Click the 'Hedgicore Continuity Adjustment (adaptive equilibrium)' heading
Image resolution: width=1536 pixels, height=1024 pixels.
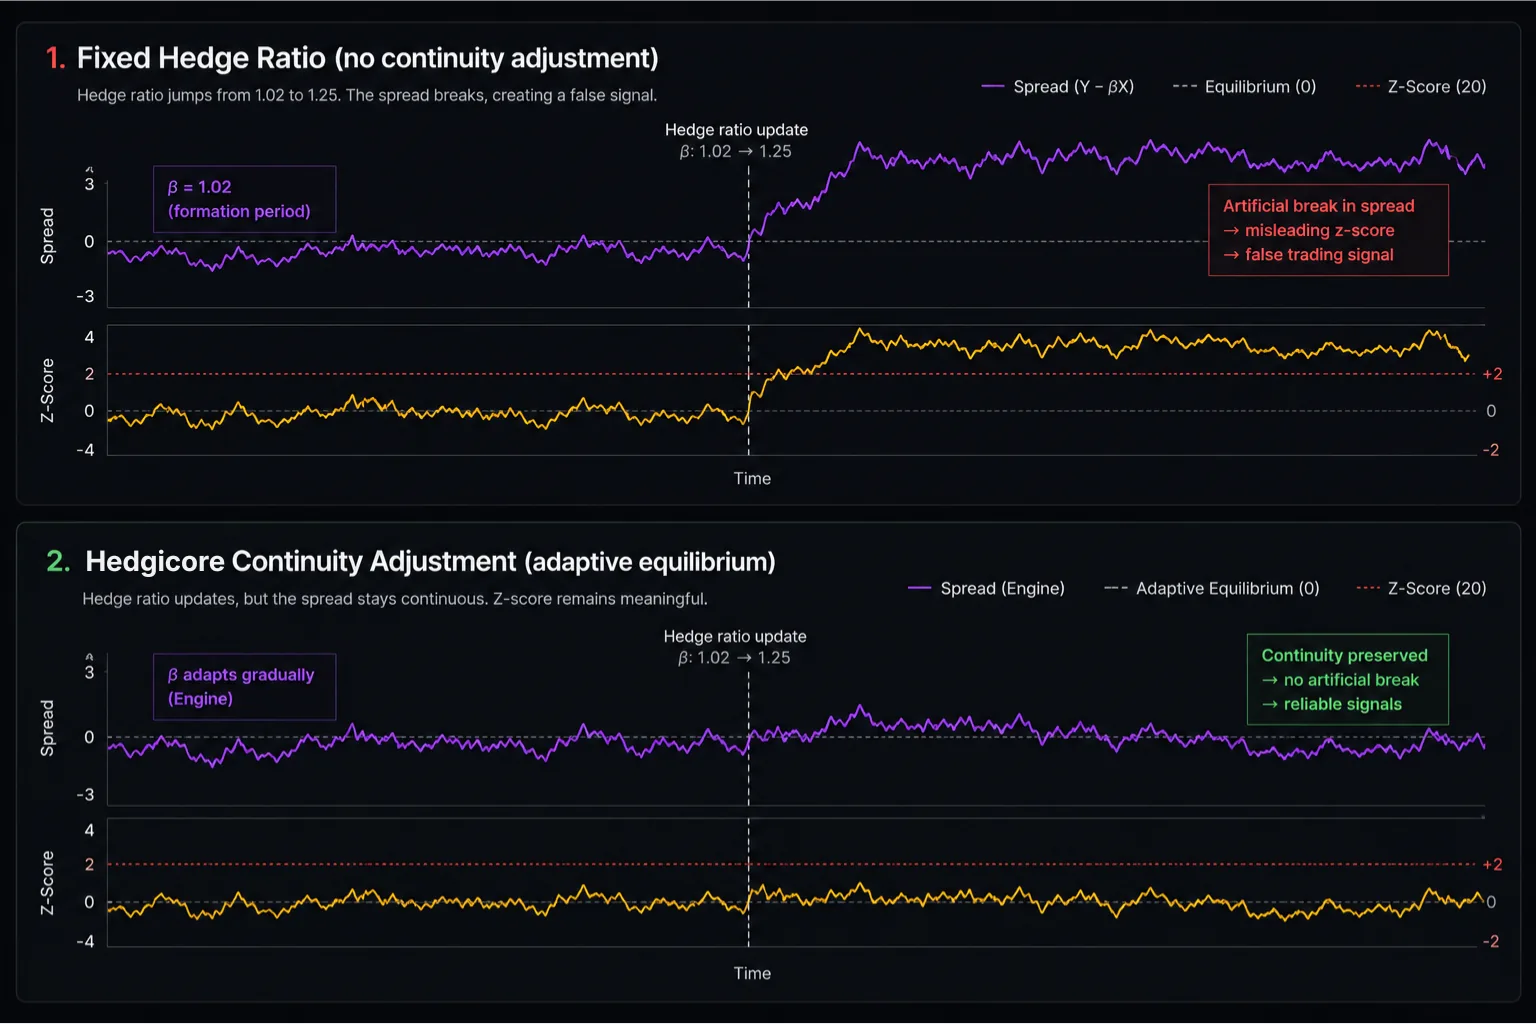(430, 561)
